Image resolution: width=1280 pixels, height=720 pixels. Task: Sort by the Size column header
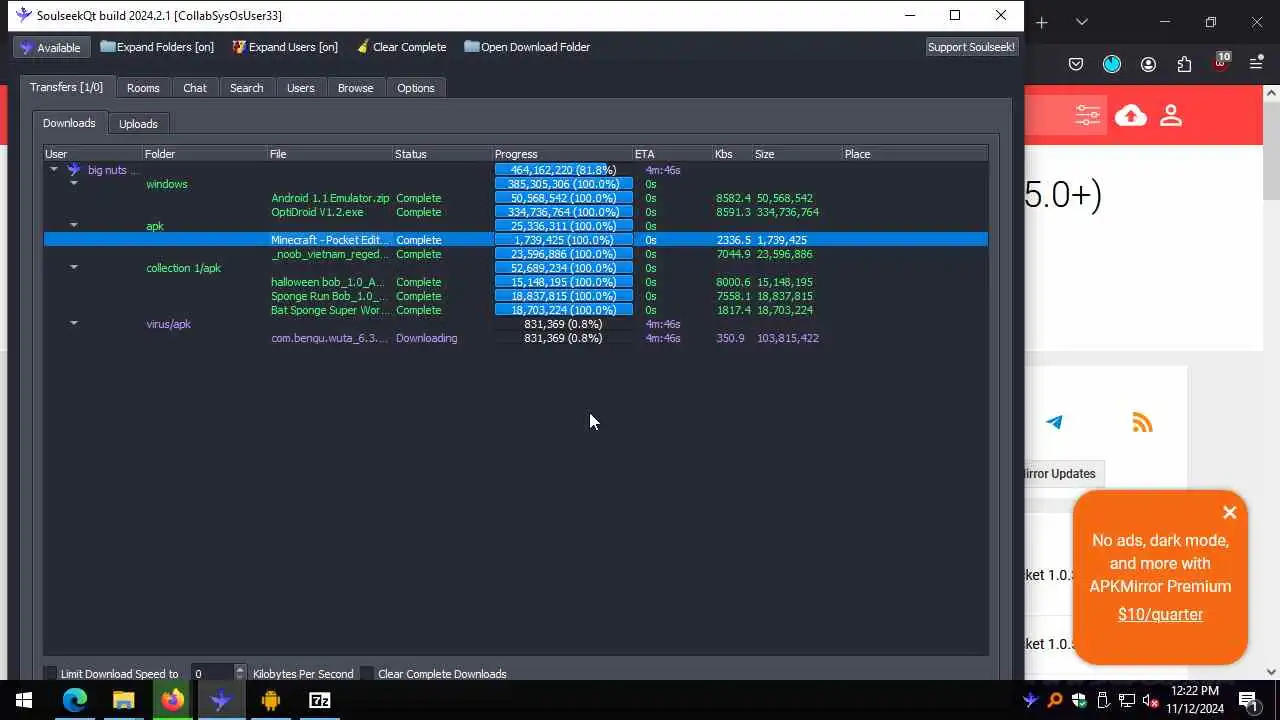click(x=798, y=154)
